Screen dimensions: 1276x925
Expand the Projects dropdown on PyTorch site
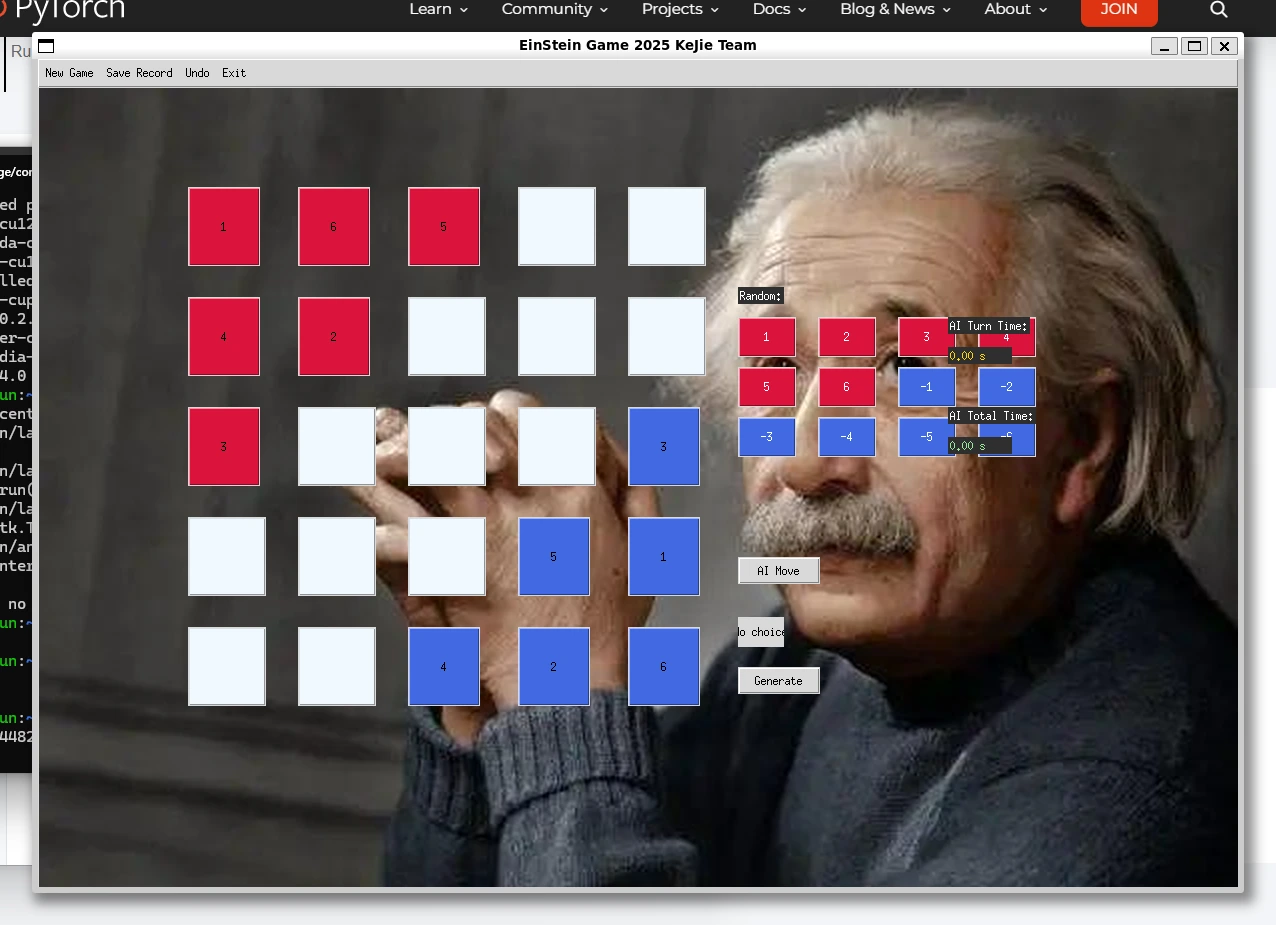680,9
